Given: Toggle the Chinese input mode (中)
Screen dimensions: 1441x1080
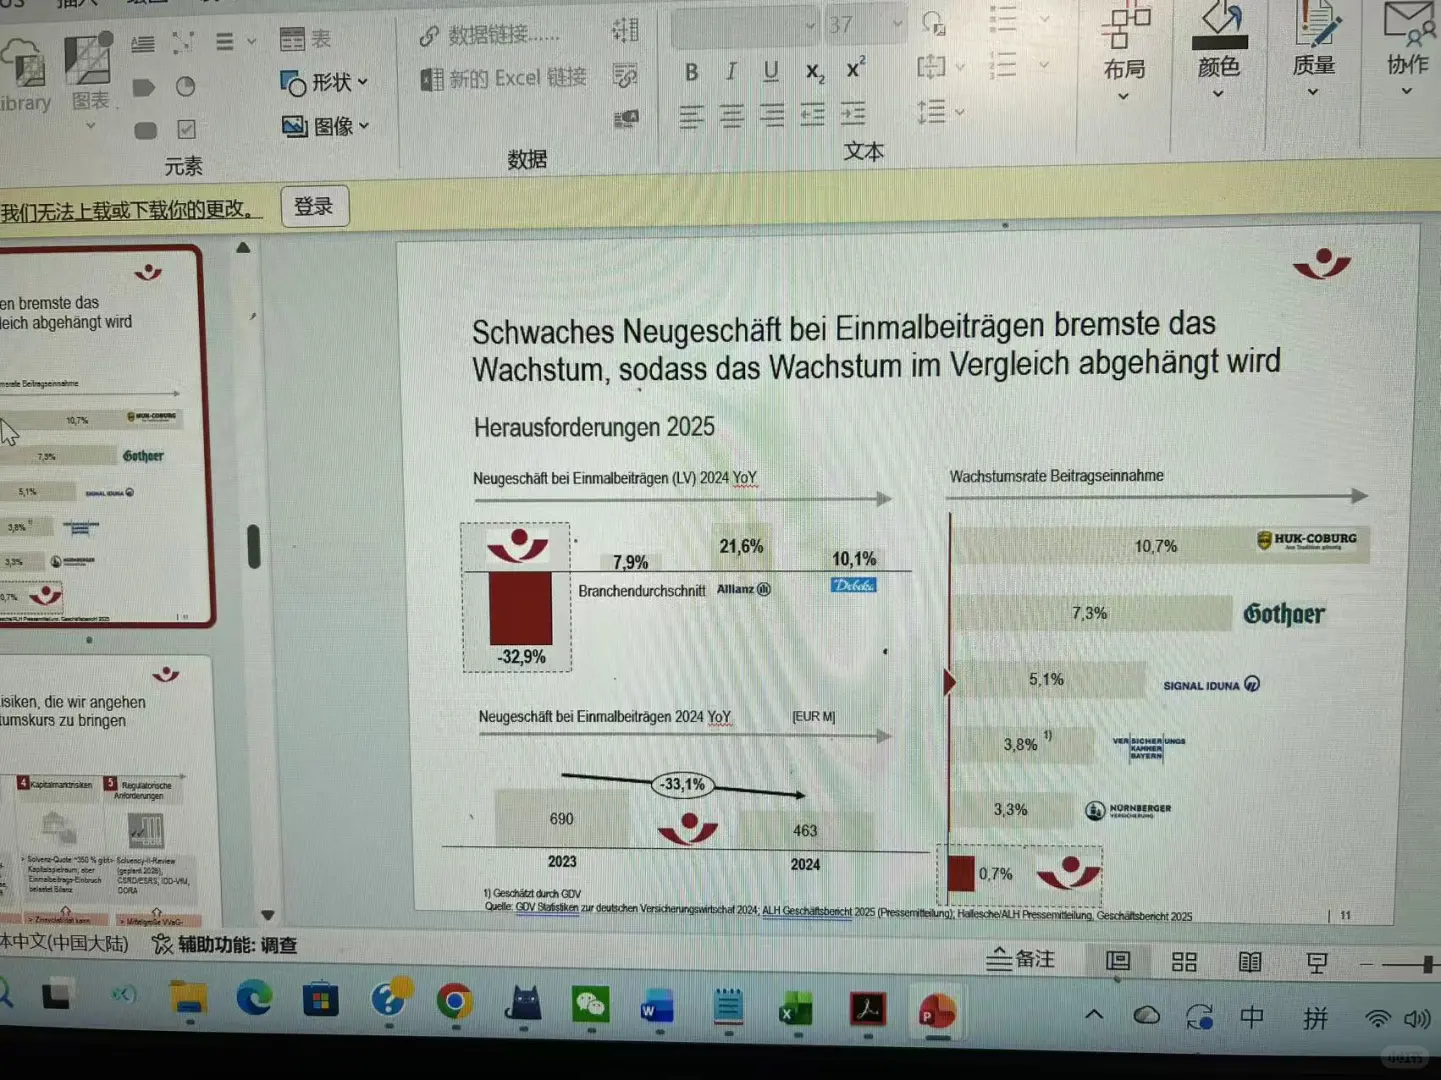Looking at the screenshot, I should coord(1251,1017).
